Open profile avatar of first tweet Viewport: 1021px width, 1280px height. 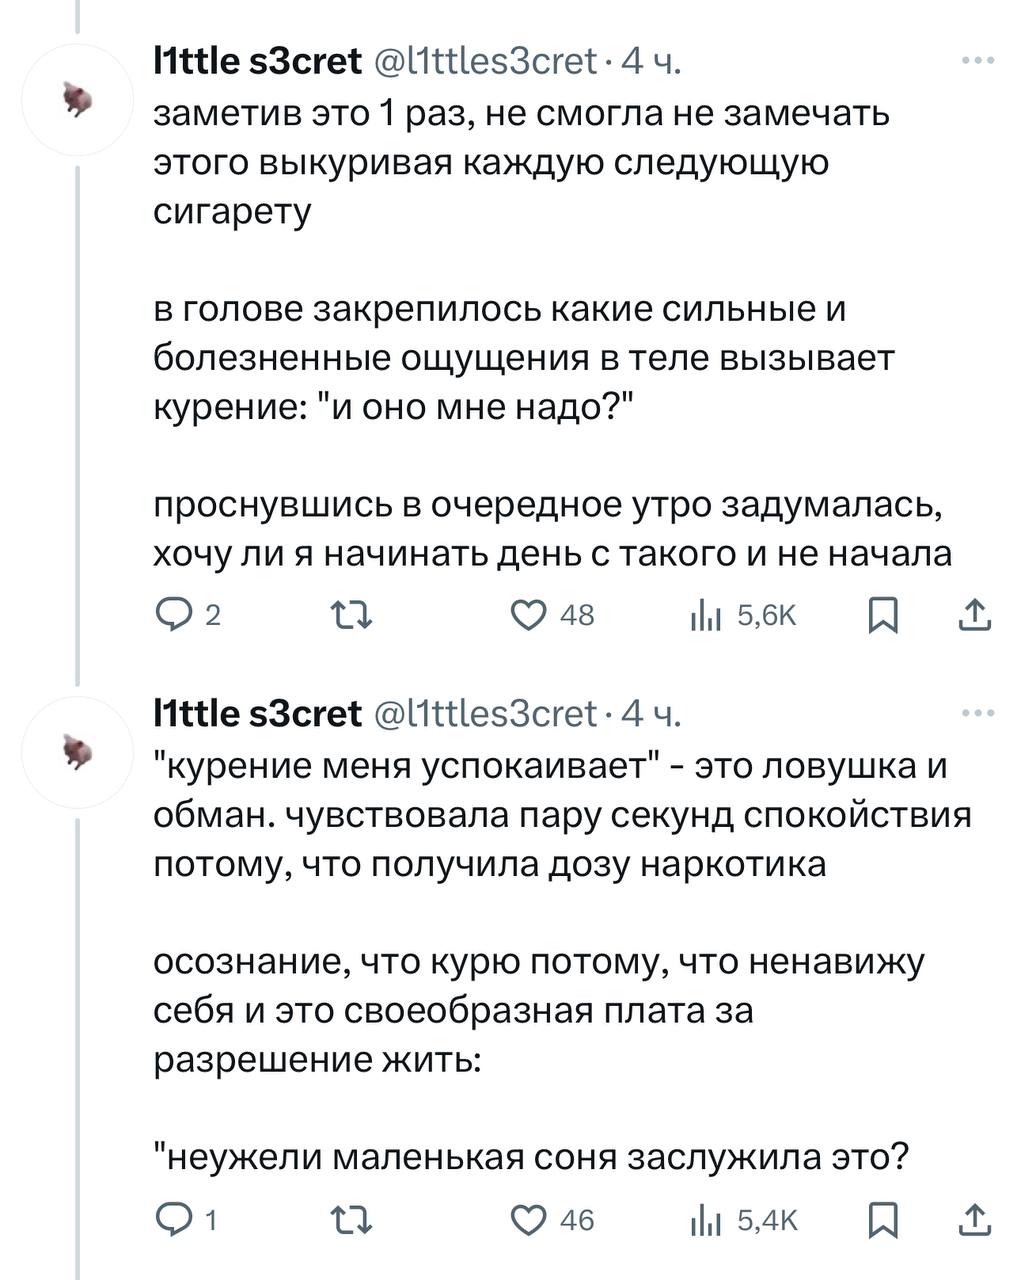tap(77, 100)
